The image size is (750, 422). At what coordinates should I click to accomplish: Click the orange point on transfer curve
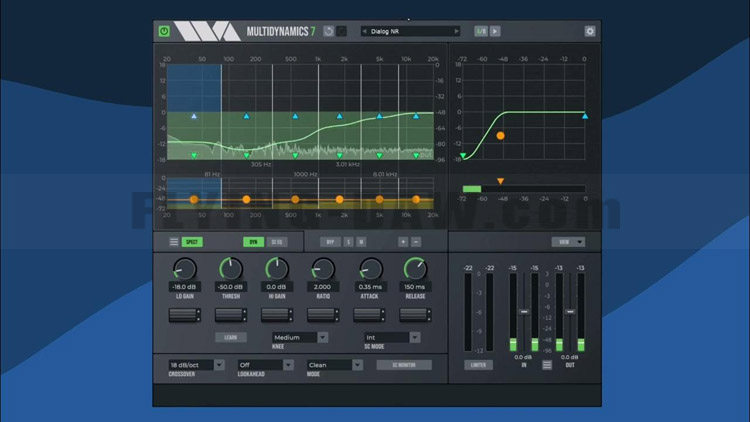[500, 136]
